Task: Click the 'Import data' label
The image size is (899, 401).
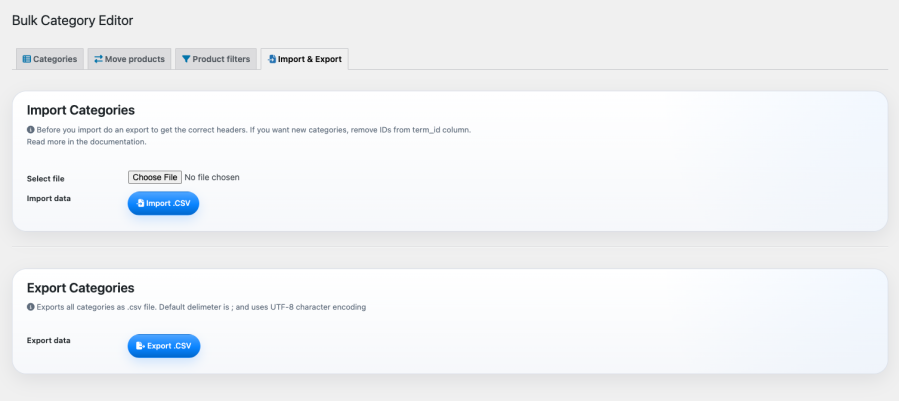Action: [x=49, y=198]
